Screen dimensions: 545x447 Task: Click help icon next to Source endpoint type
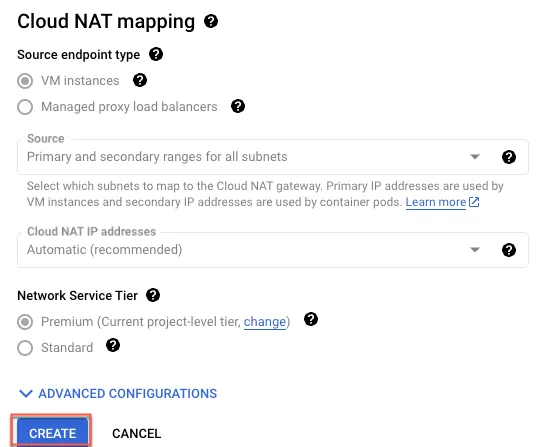[x=156, y=54]
